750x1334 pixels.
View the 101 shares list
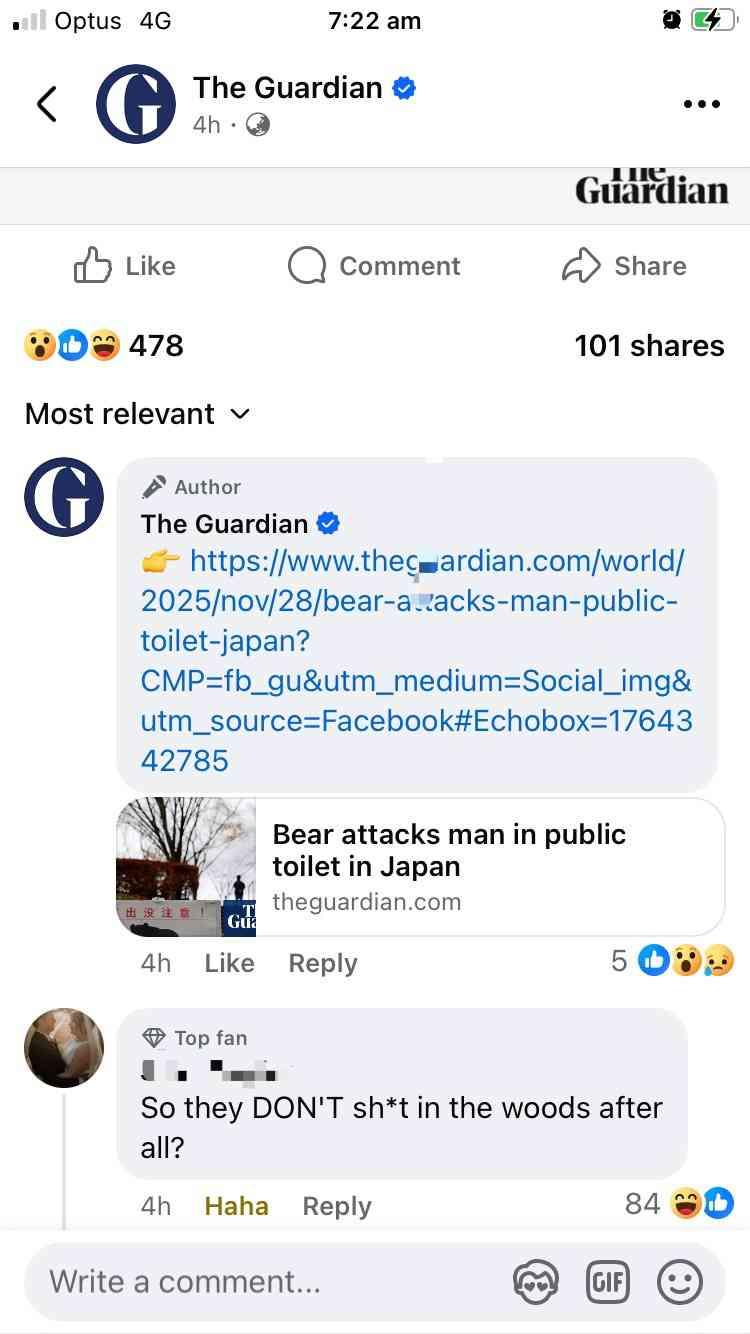pos(649,346)
